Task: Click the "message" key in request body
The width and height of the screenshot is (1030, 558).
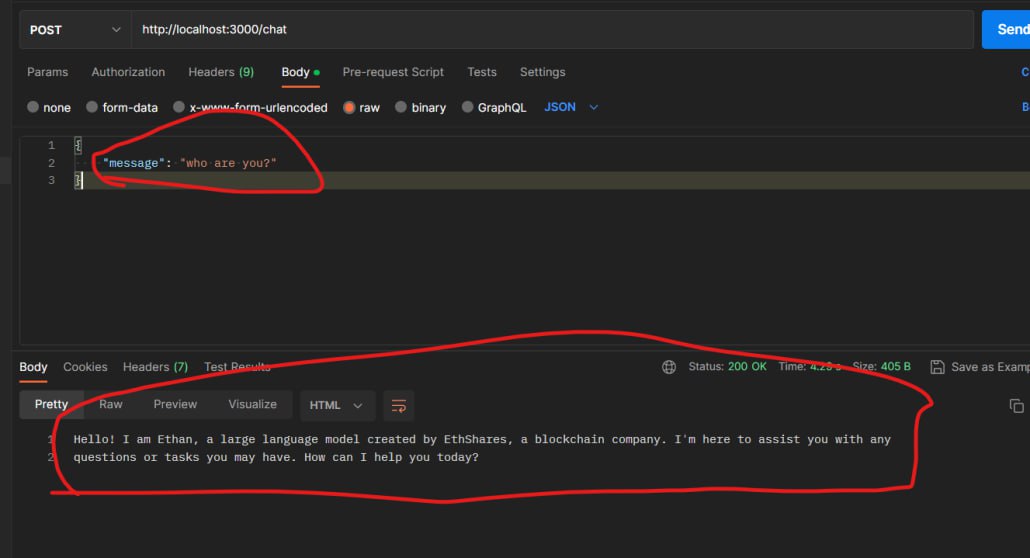Action: (133, 163)
